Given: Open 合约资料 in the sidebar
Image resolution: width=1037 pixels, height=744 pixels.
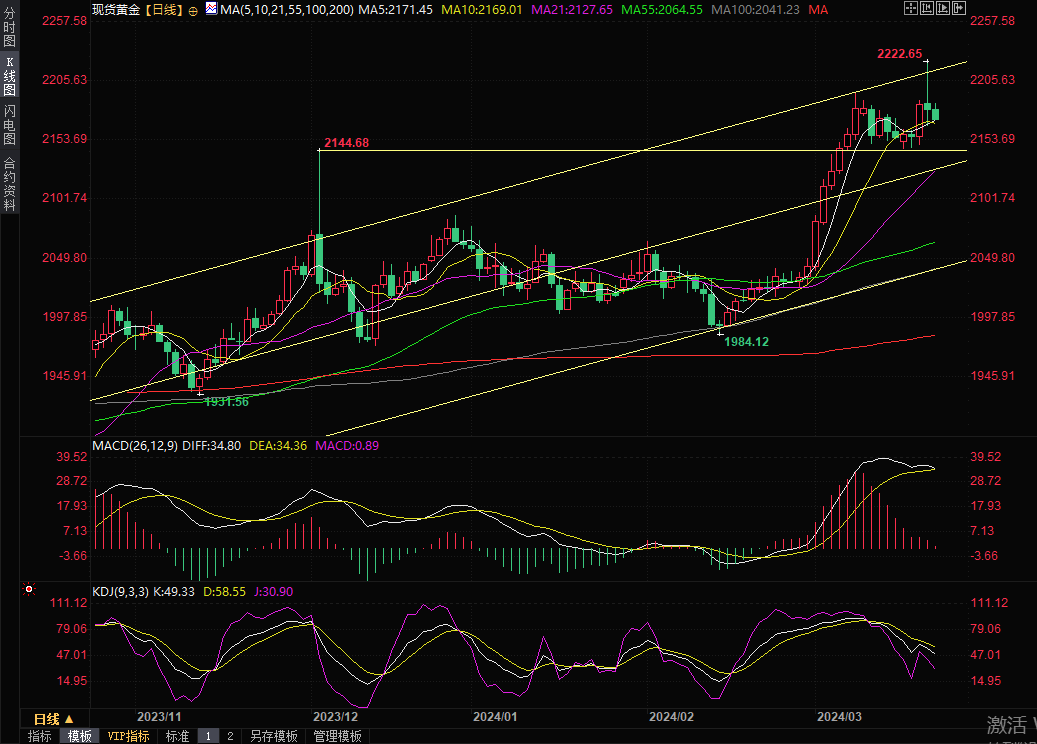Looking at the screenshot, I should click(x=9, y=184).
